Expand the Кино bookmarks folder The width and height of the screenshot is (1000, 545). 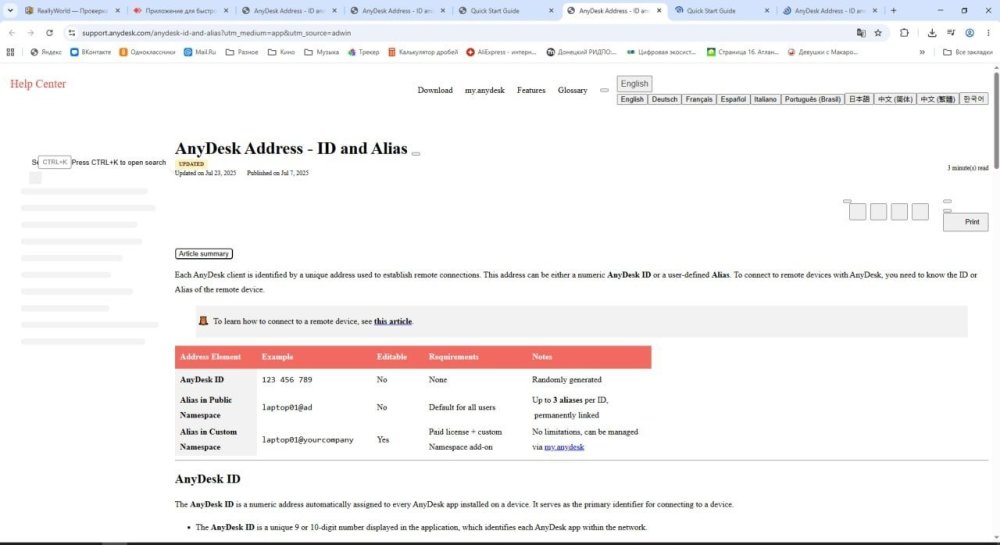(x=281, y=52)
